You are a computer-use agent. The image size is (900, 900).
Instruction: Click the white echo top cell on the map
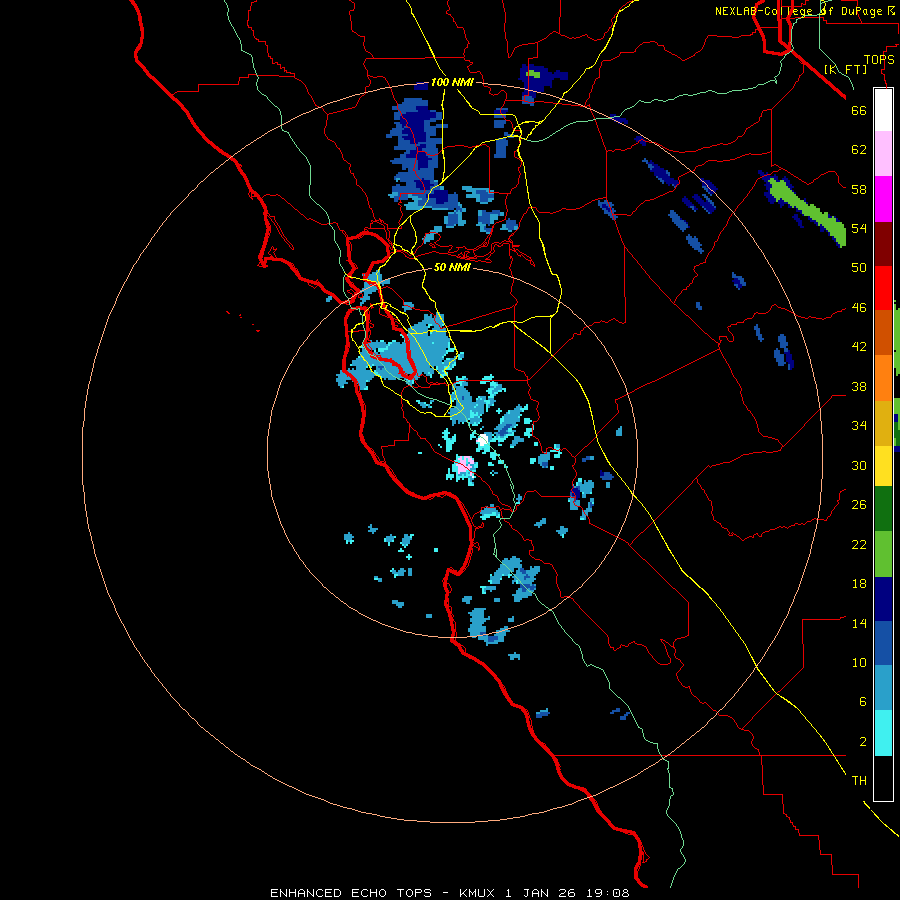point(483,440)
